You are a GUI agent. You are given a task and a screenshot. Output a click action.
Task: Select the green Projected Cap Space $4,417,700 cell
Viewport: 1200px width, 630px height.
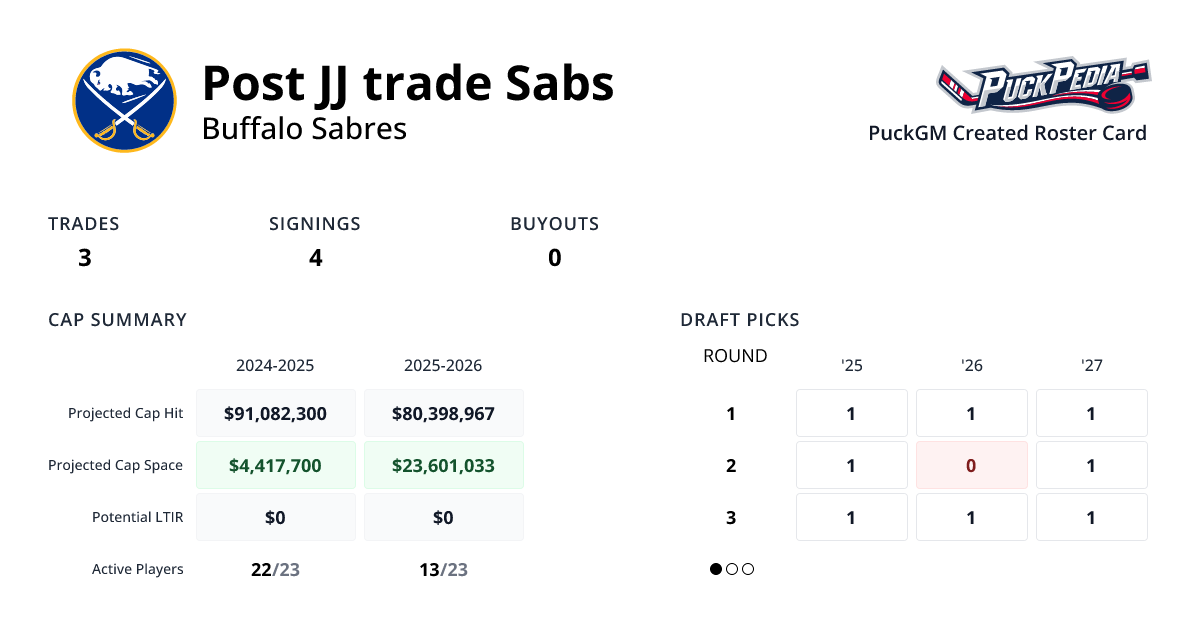(276, 464)
